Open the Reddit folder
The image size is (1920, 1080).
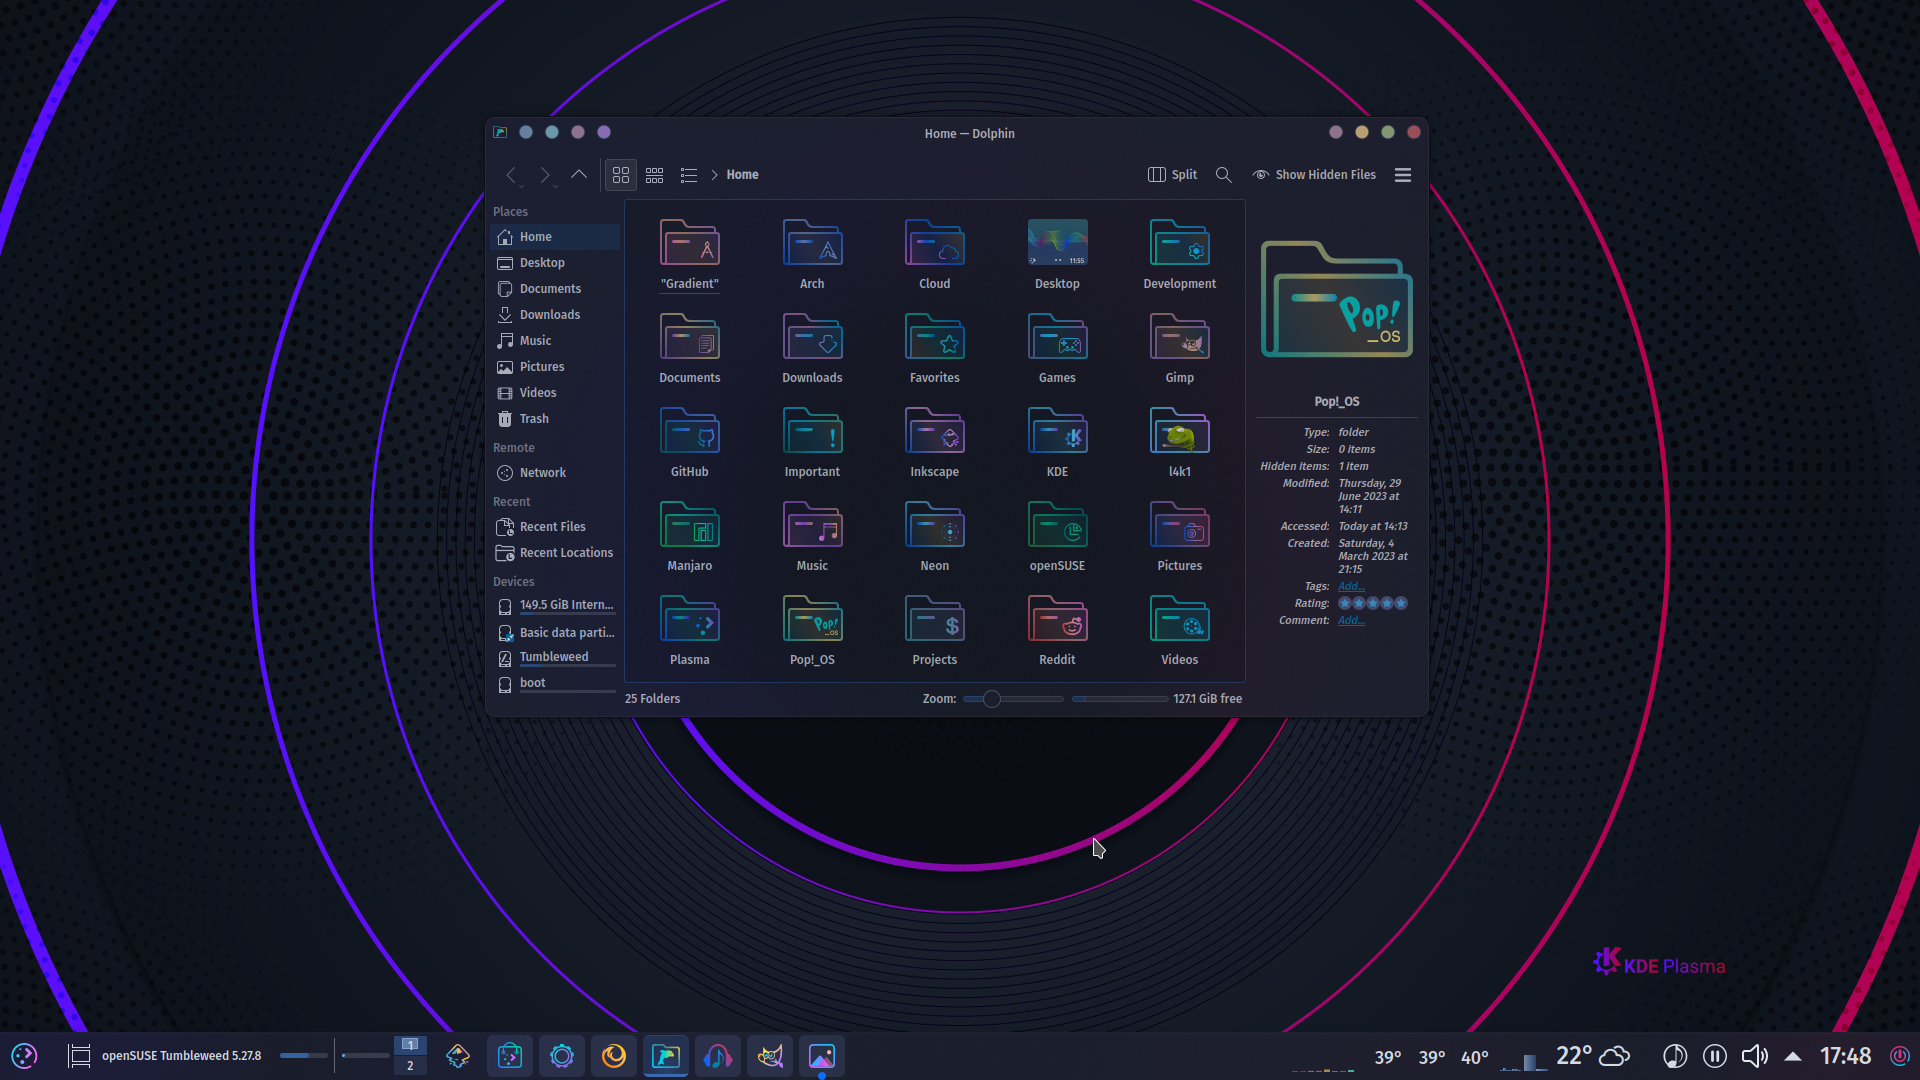tap(1057, 630)
